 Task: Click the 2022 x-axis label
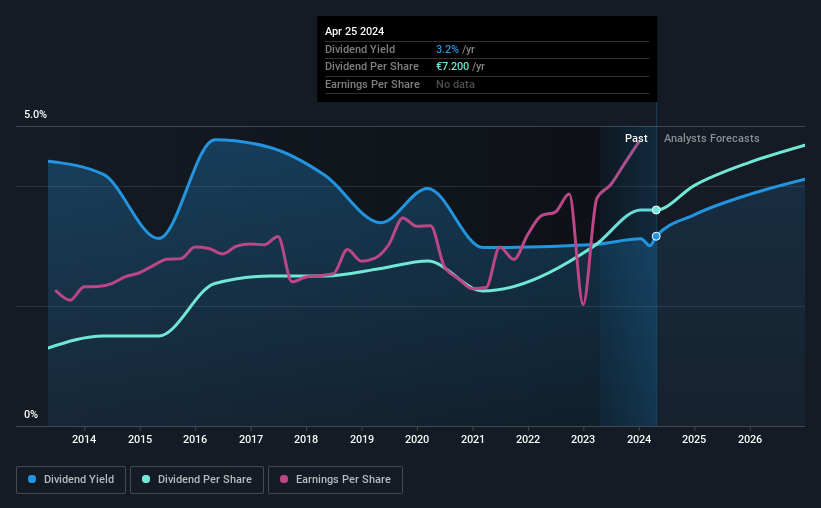pyautogui.click(x=528, y=439)
